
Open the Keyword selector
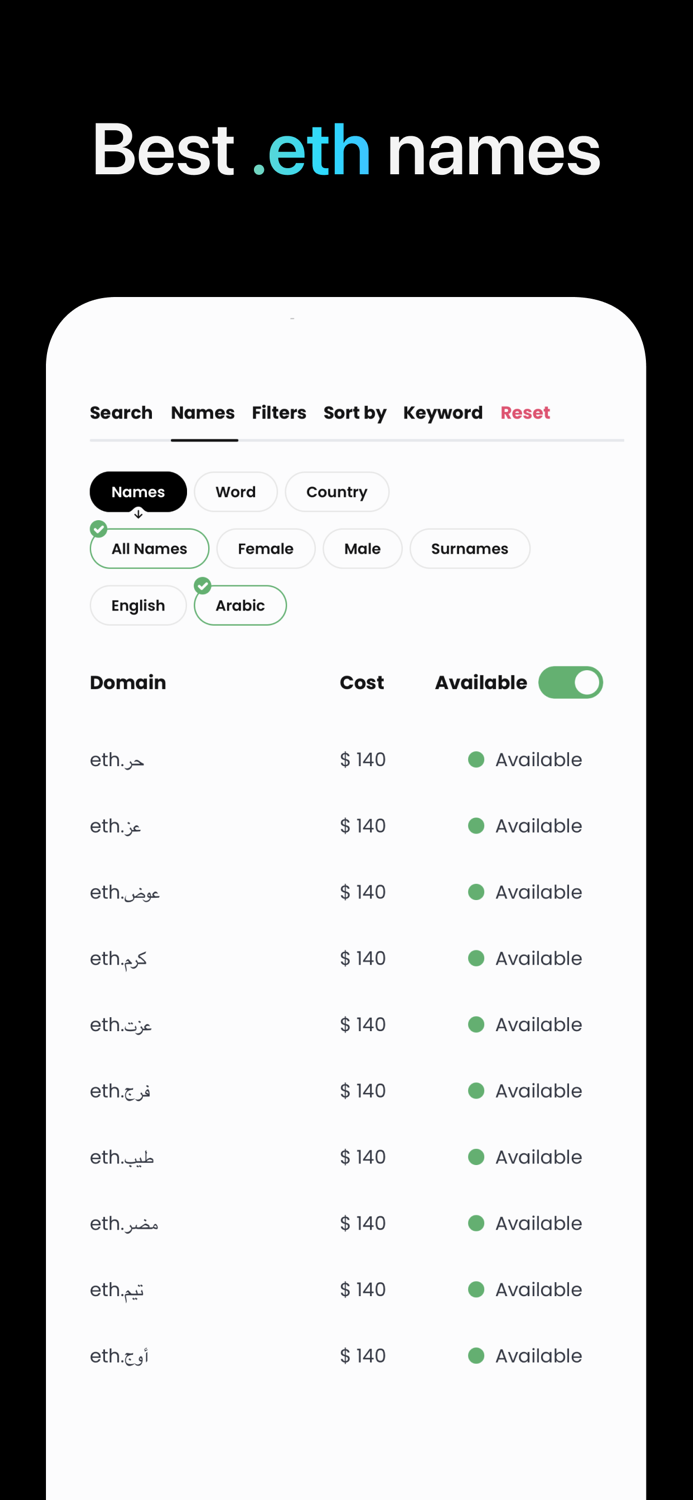443,412
